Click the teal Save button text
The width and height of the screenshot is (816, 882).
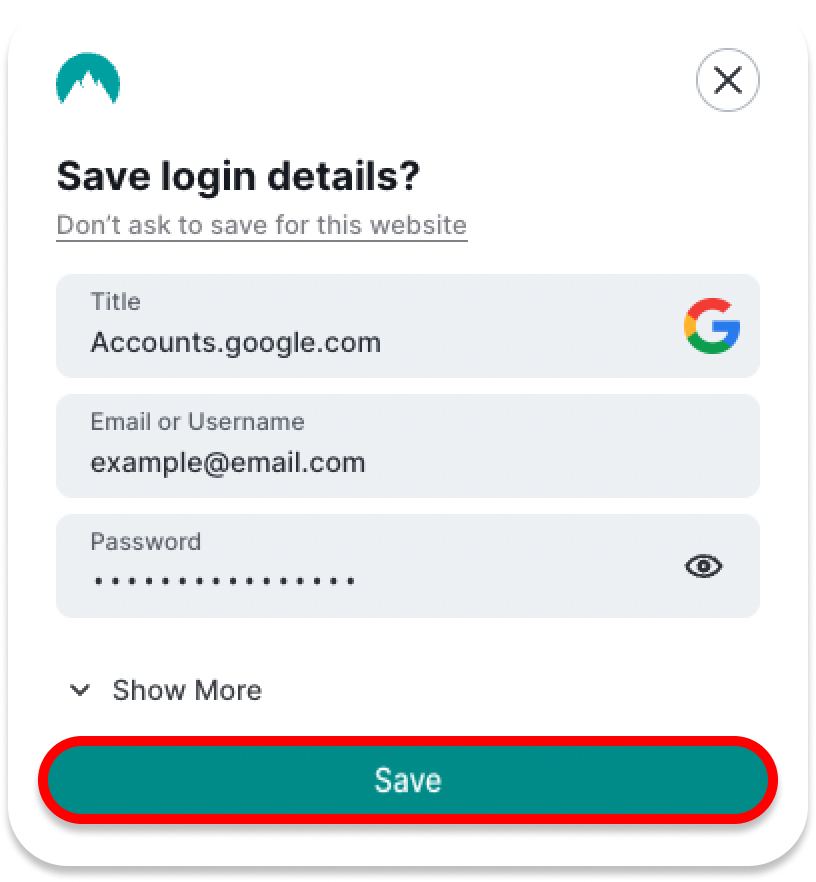click(x=408, y=780)
